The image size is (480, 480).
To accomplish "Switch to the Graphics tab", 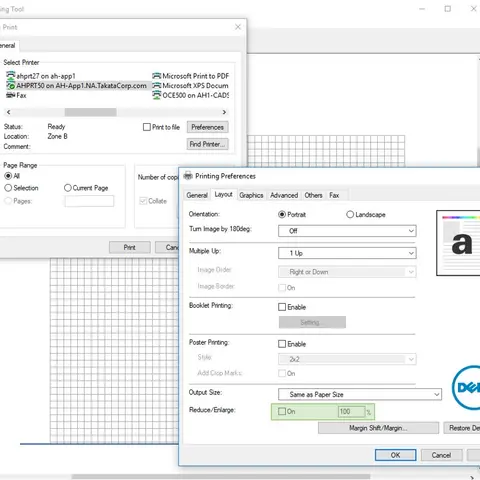I will [251, 195].
